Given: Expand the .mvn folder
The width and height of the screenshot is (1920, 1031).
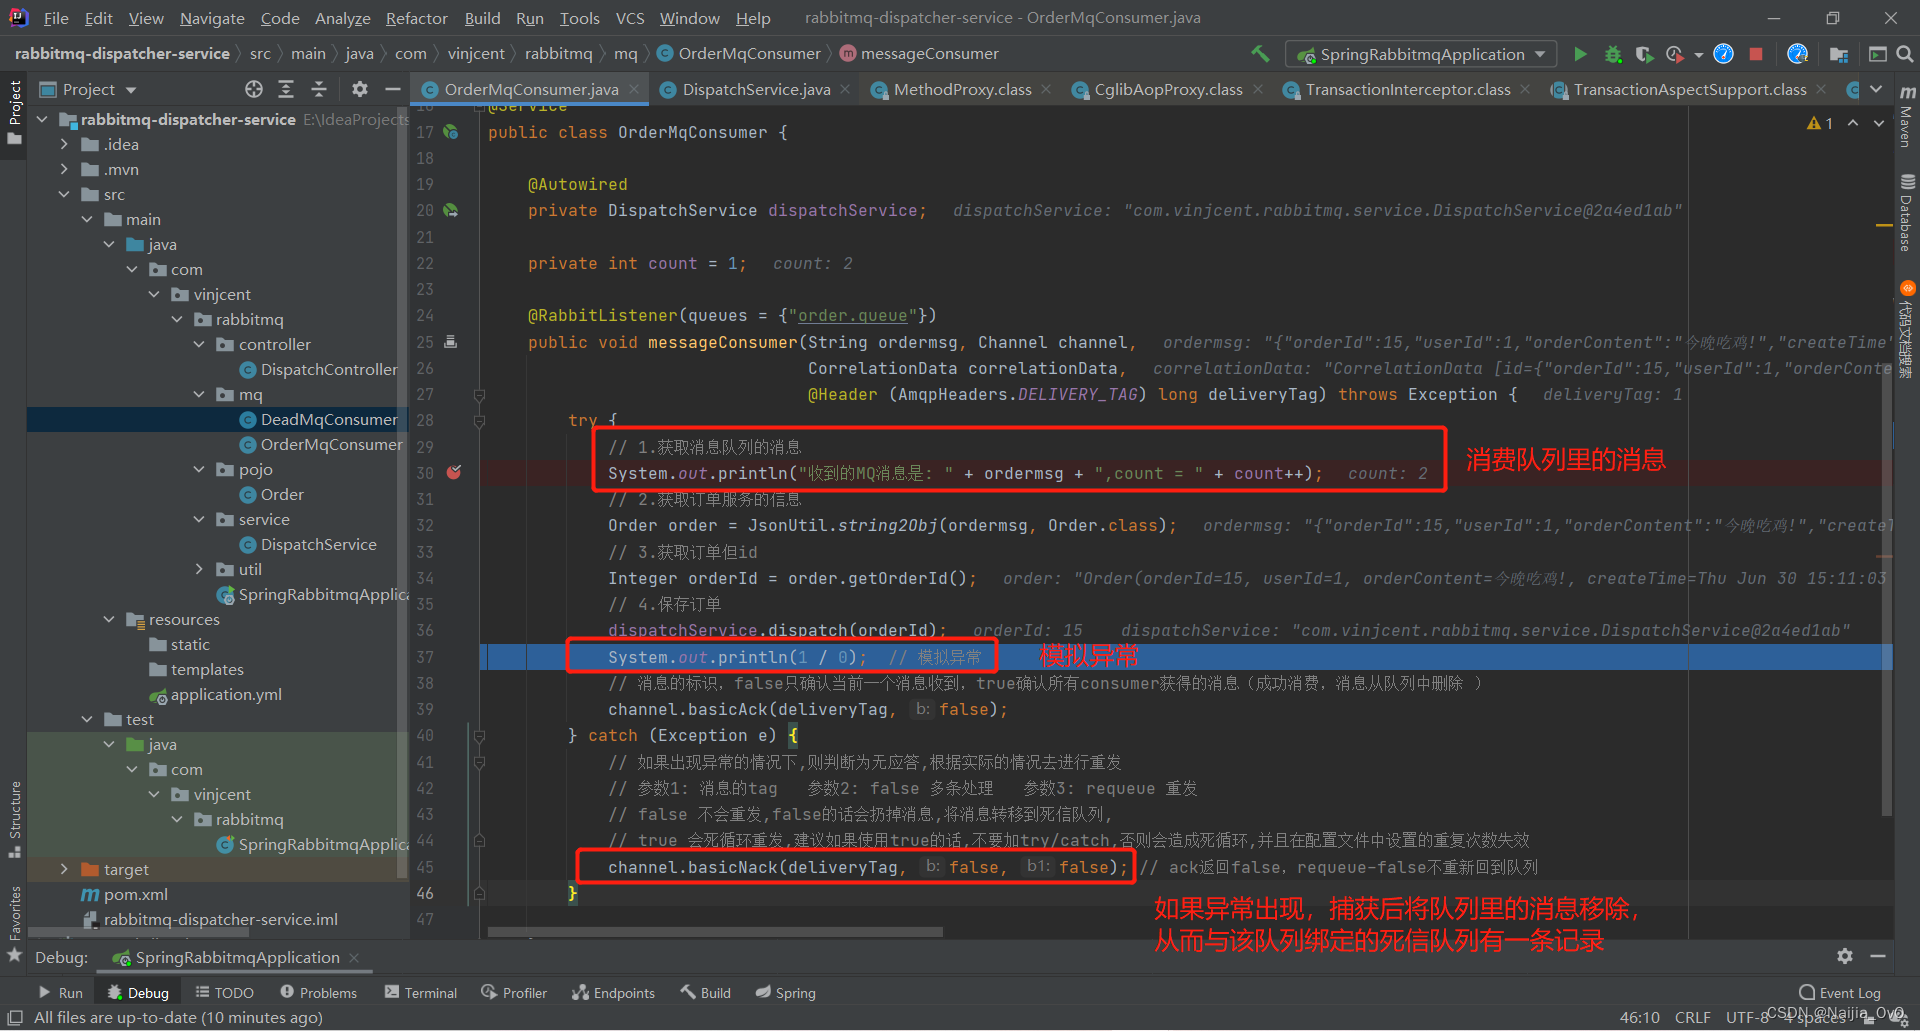Looking at the screenshot, I should click(64, 169).
